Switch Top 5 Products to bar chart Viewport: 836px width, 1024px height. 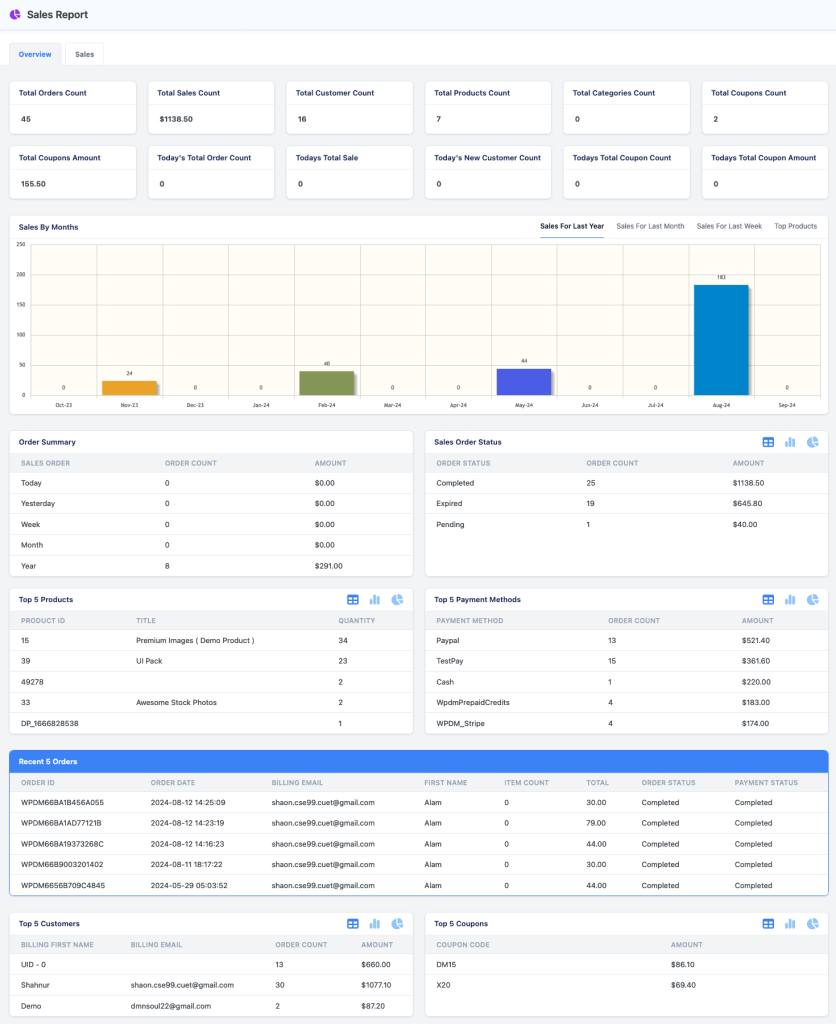pyautogui.click(x=375, y=600)
